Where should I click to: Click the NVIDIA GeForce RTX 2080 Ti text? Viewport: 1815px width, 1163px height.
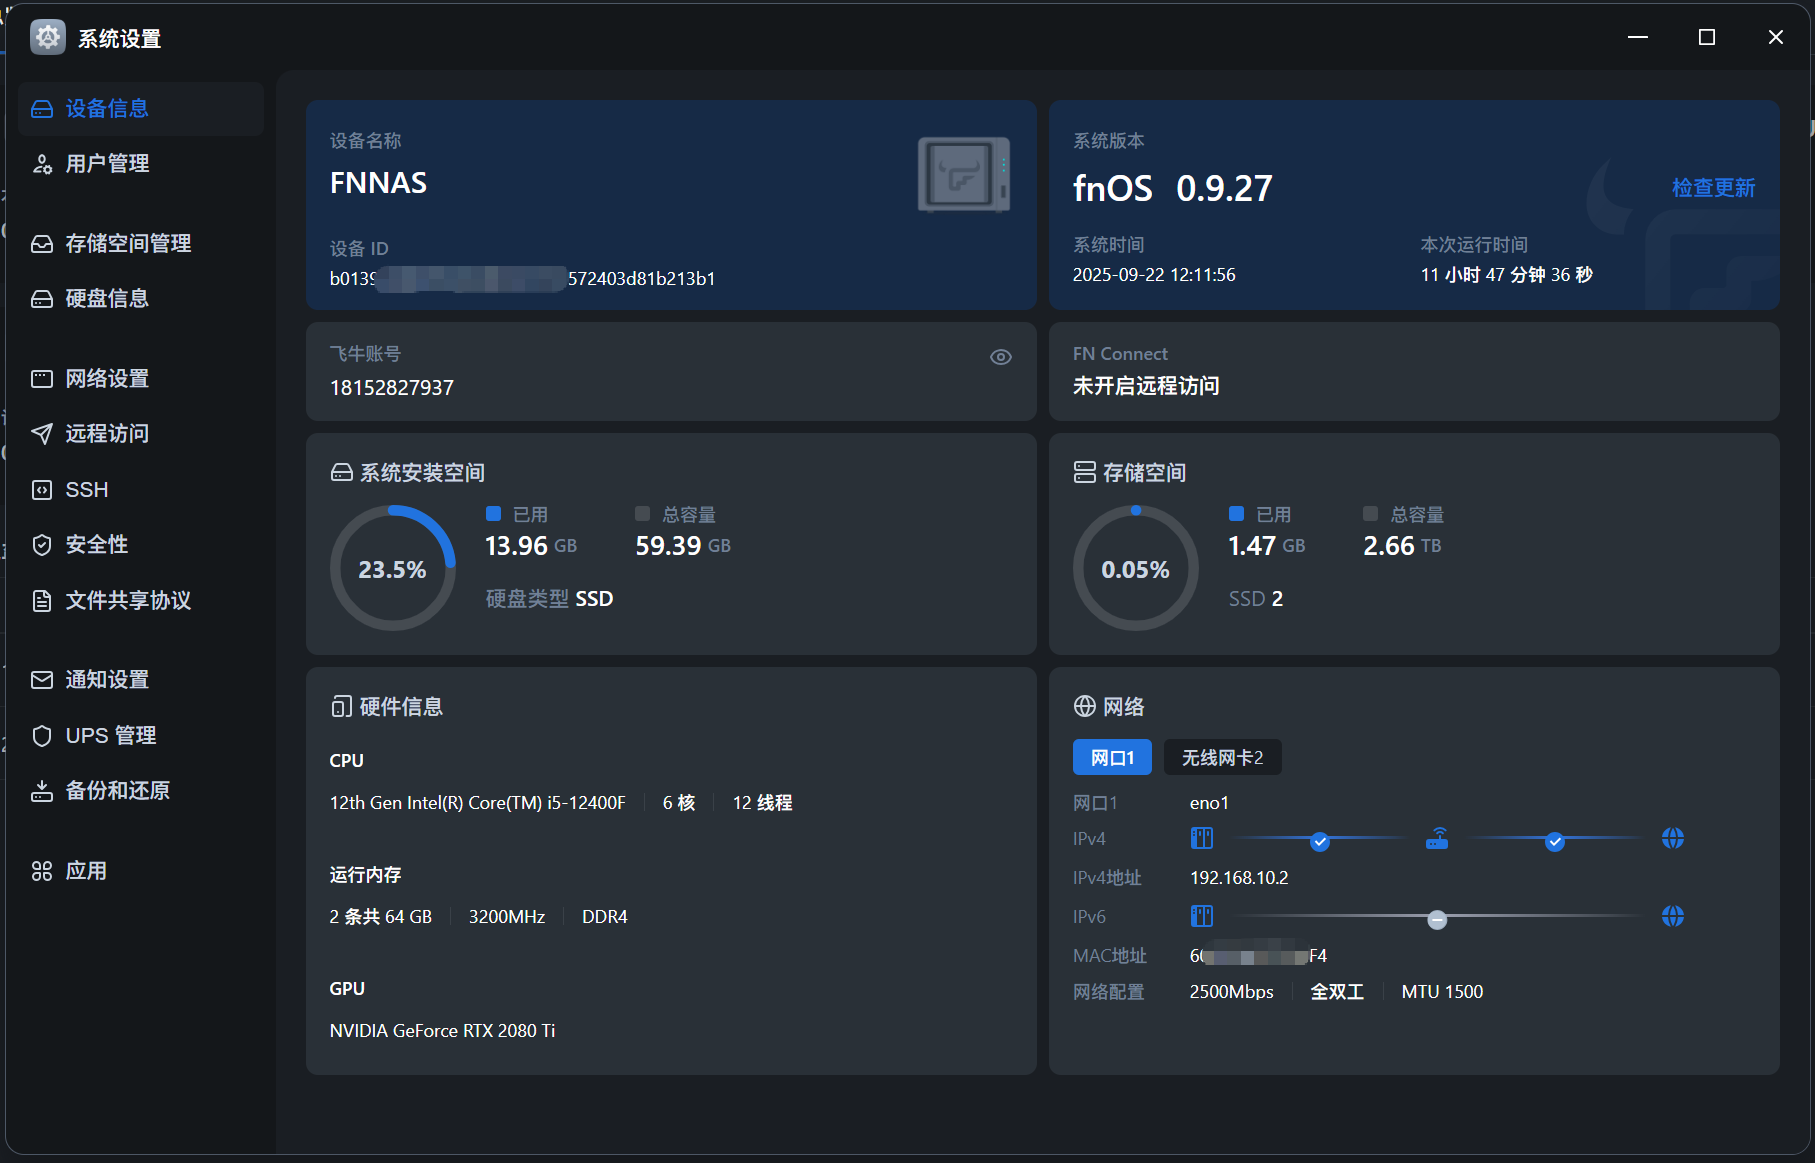[442, 1031]
